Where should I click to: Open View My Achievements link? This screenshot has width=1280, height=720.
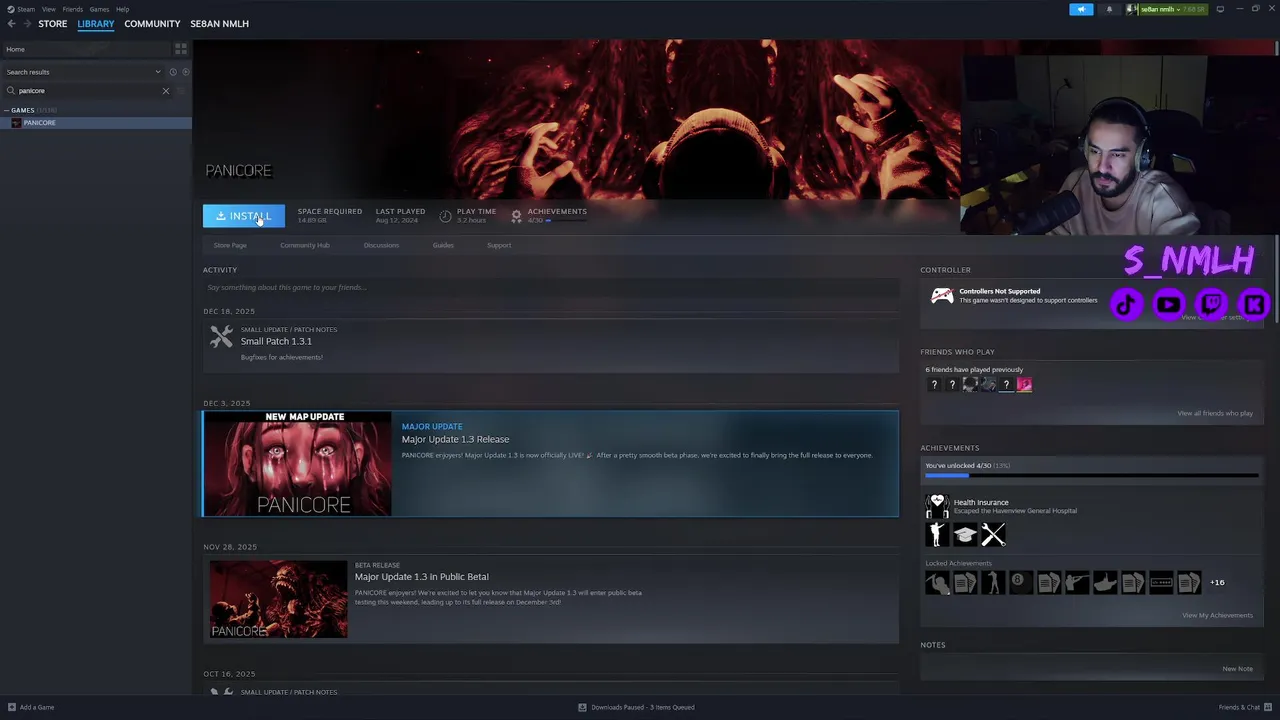(x=1217, y=615)
